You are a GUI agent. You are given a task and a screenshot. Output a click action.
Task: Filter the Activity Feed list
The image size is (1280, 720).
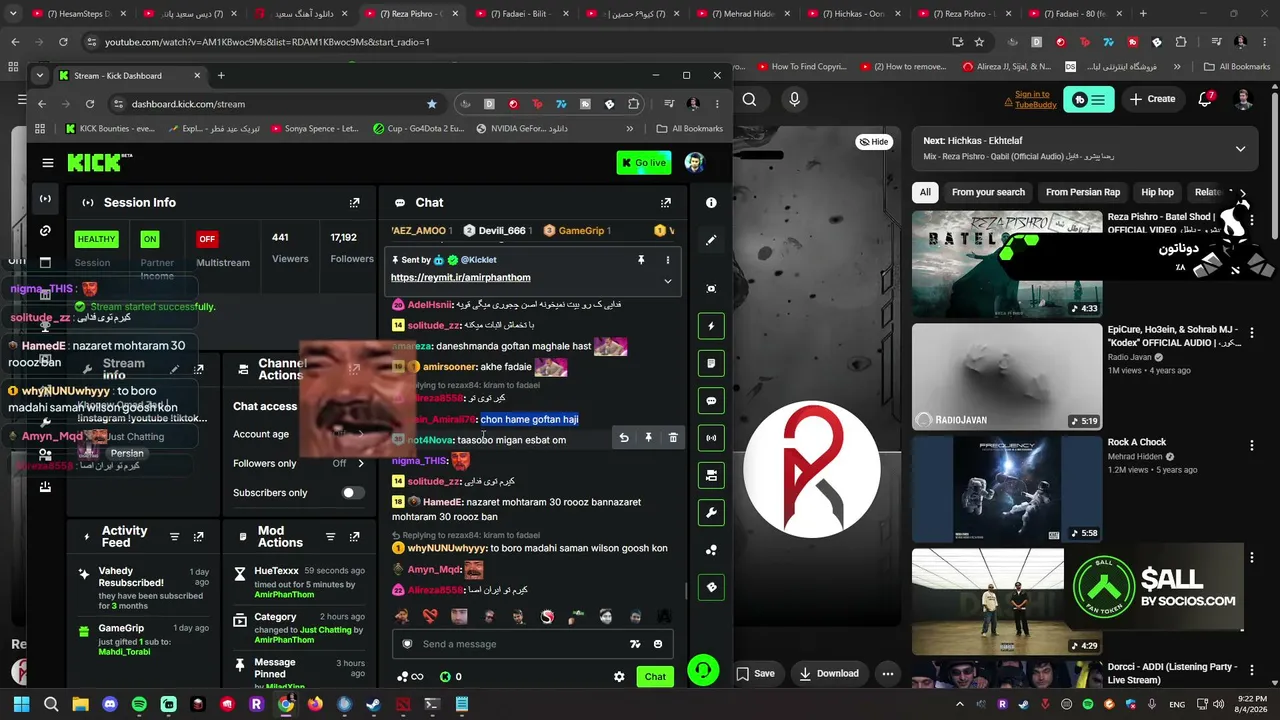tap(174, 537)
